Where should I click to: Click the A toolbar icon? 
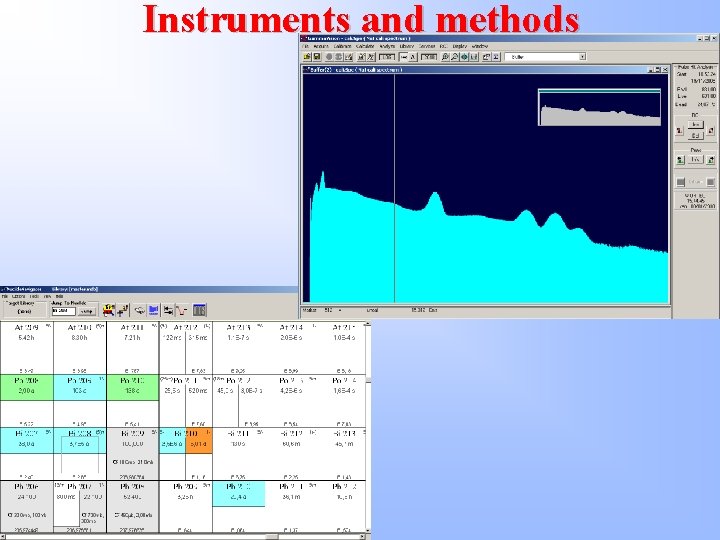tap(413, 57)
